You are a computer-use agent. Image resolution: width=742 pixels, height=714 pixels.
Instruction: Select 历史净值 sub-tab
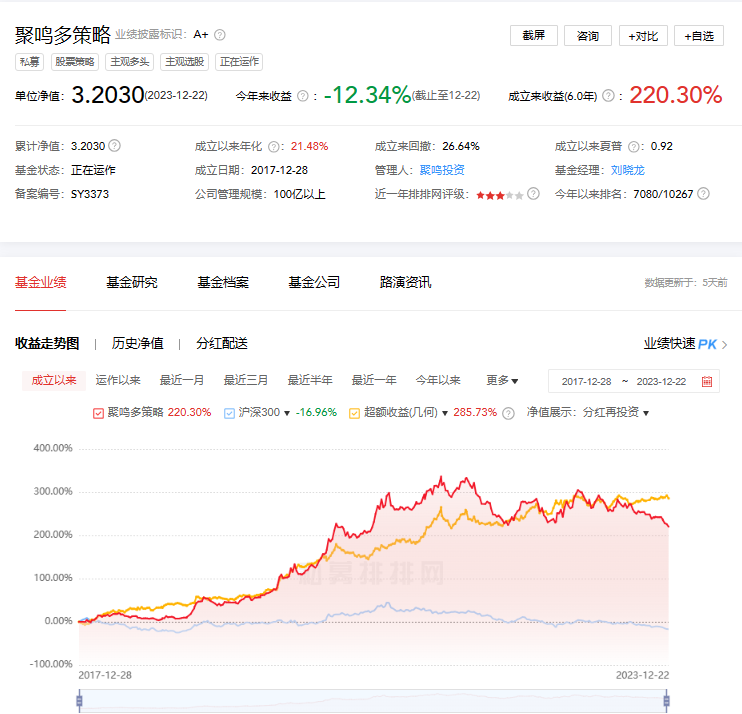(x=138, y=344)
